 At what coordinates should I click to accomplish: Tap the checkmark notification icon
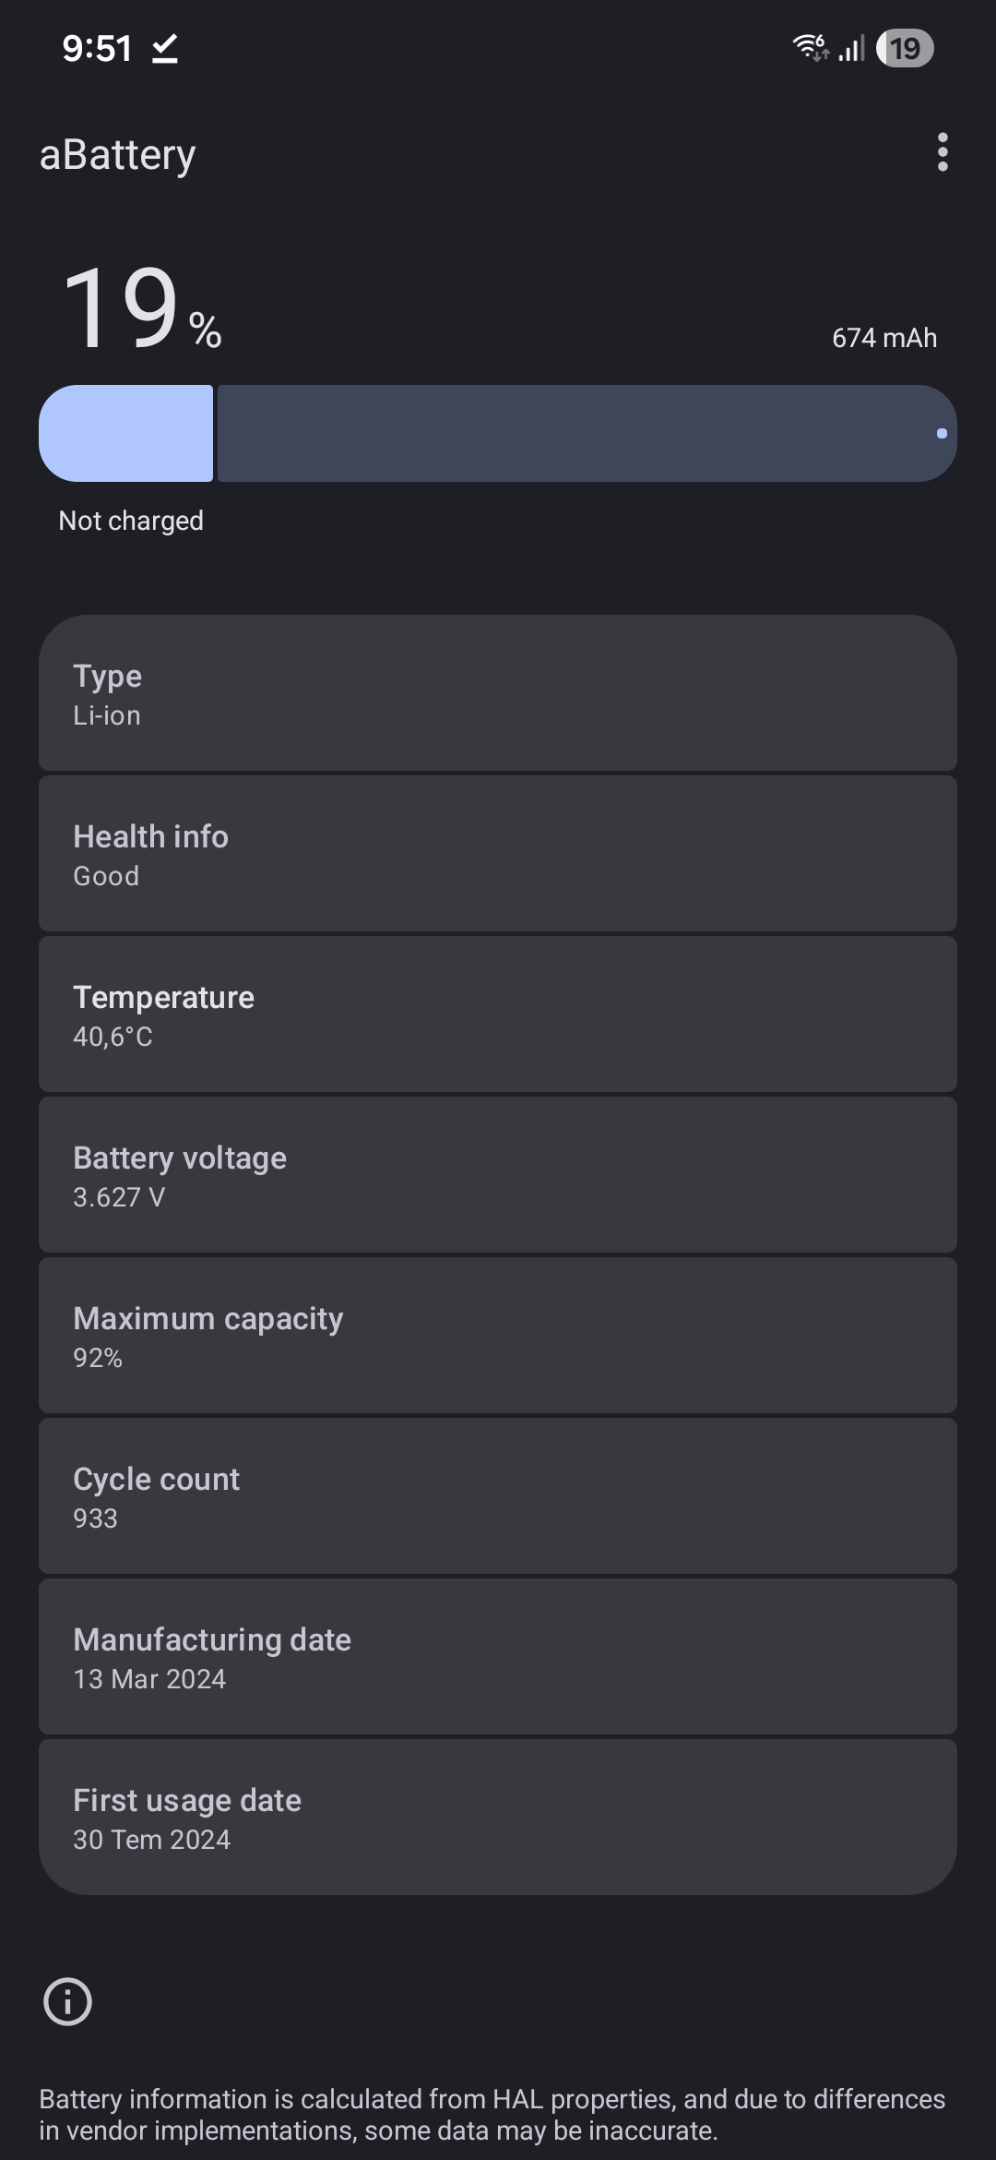coord(165,48)
